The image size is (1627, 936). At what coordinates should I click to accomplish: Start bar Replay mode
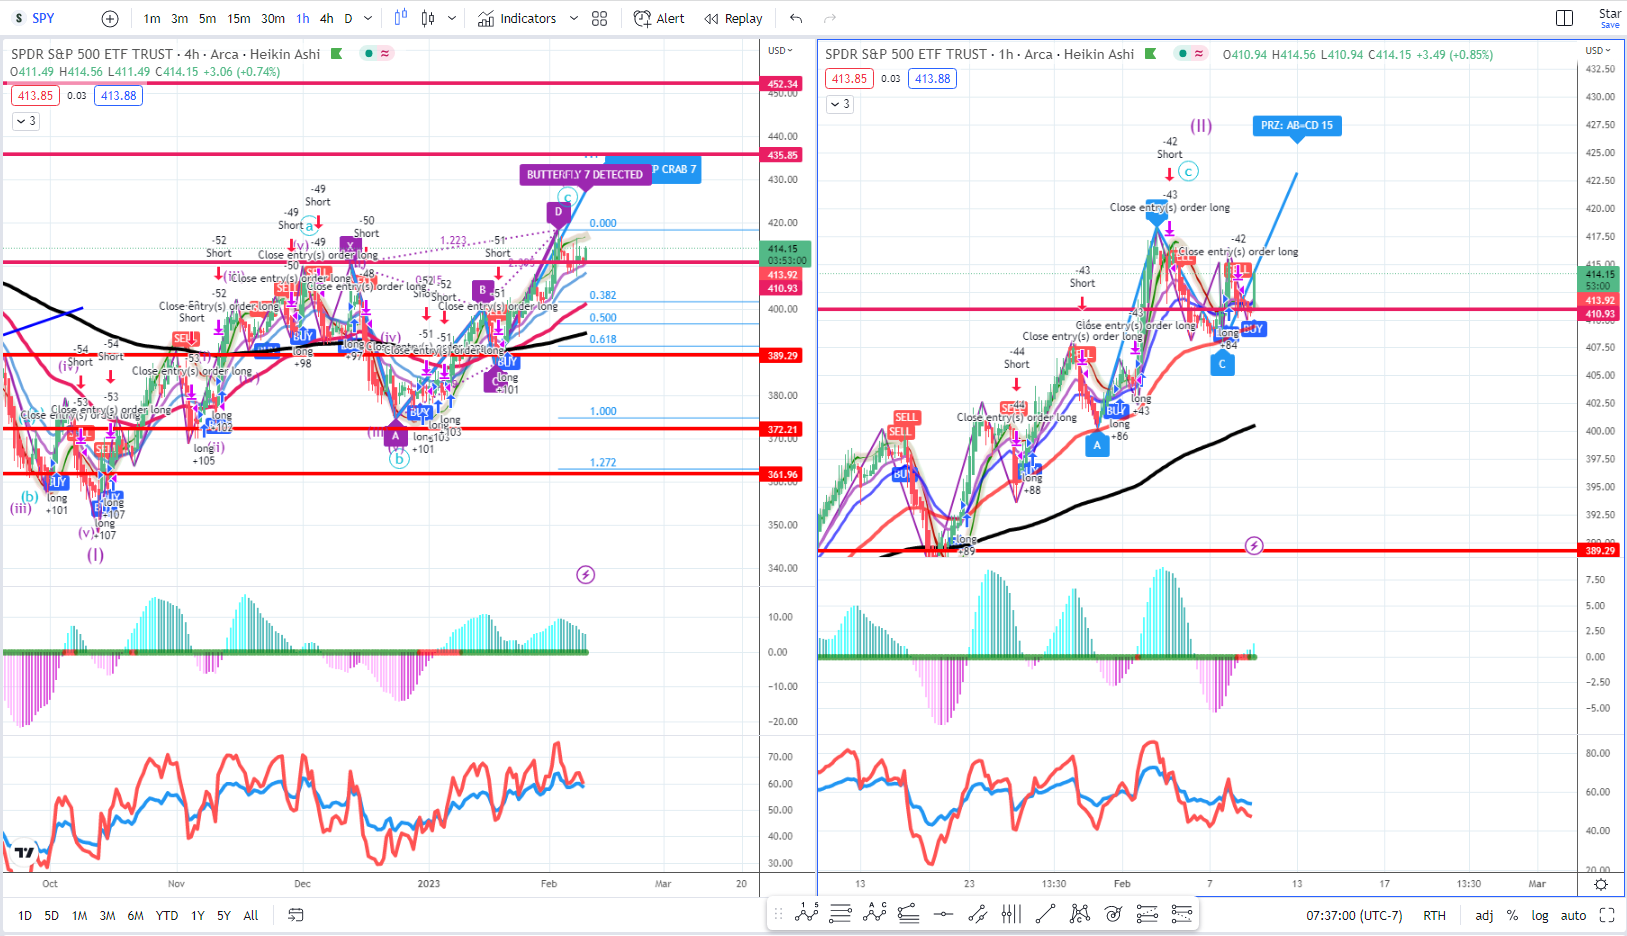[733, 18]
